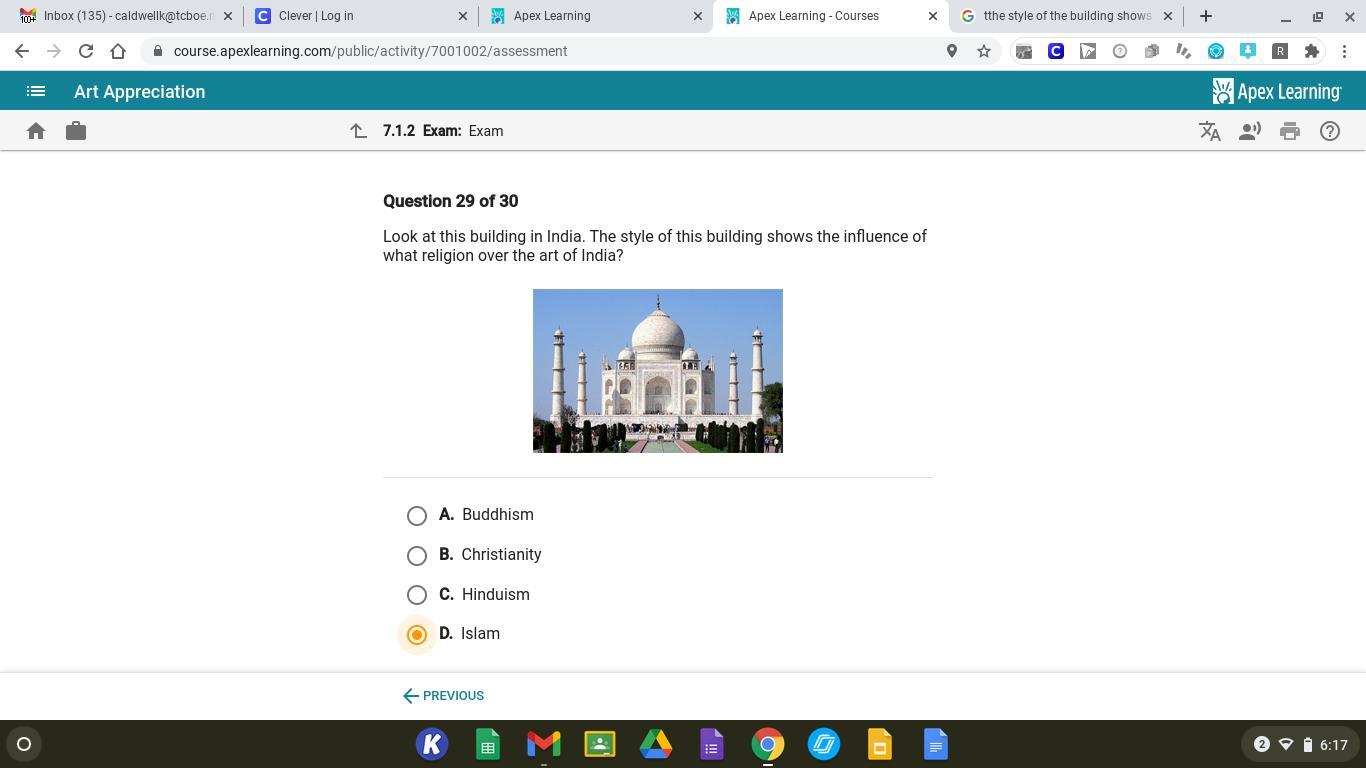The width and height of the screenshot is (1366, 768).
Task: Select answer D. Islam
Action: coord(417,635)
